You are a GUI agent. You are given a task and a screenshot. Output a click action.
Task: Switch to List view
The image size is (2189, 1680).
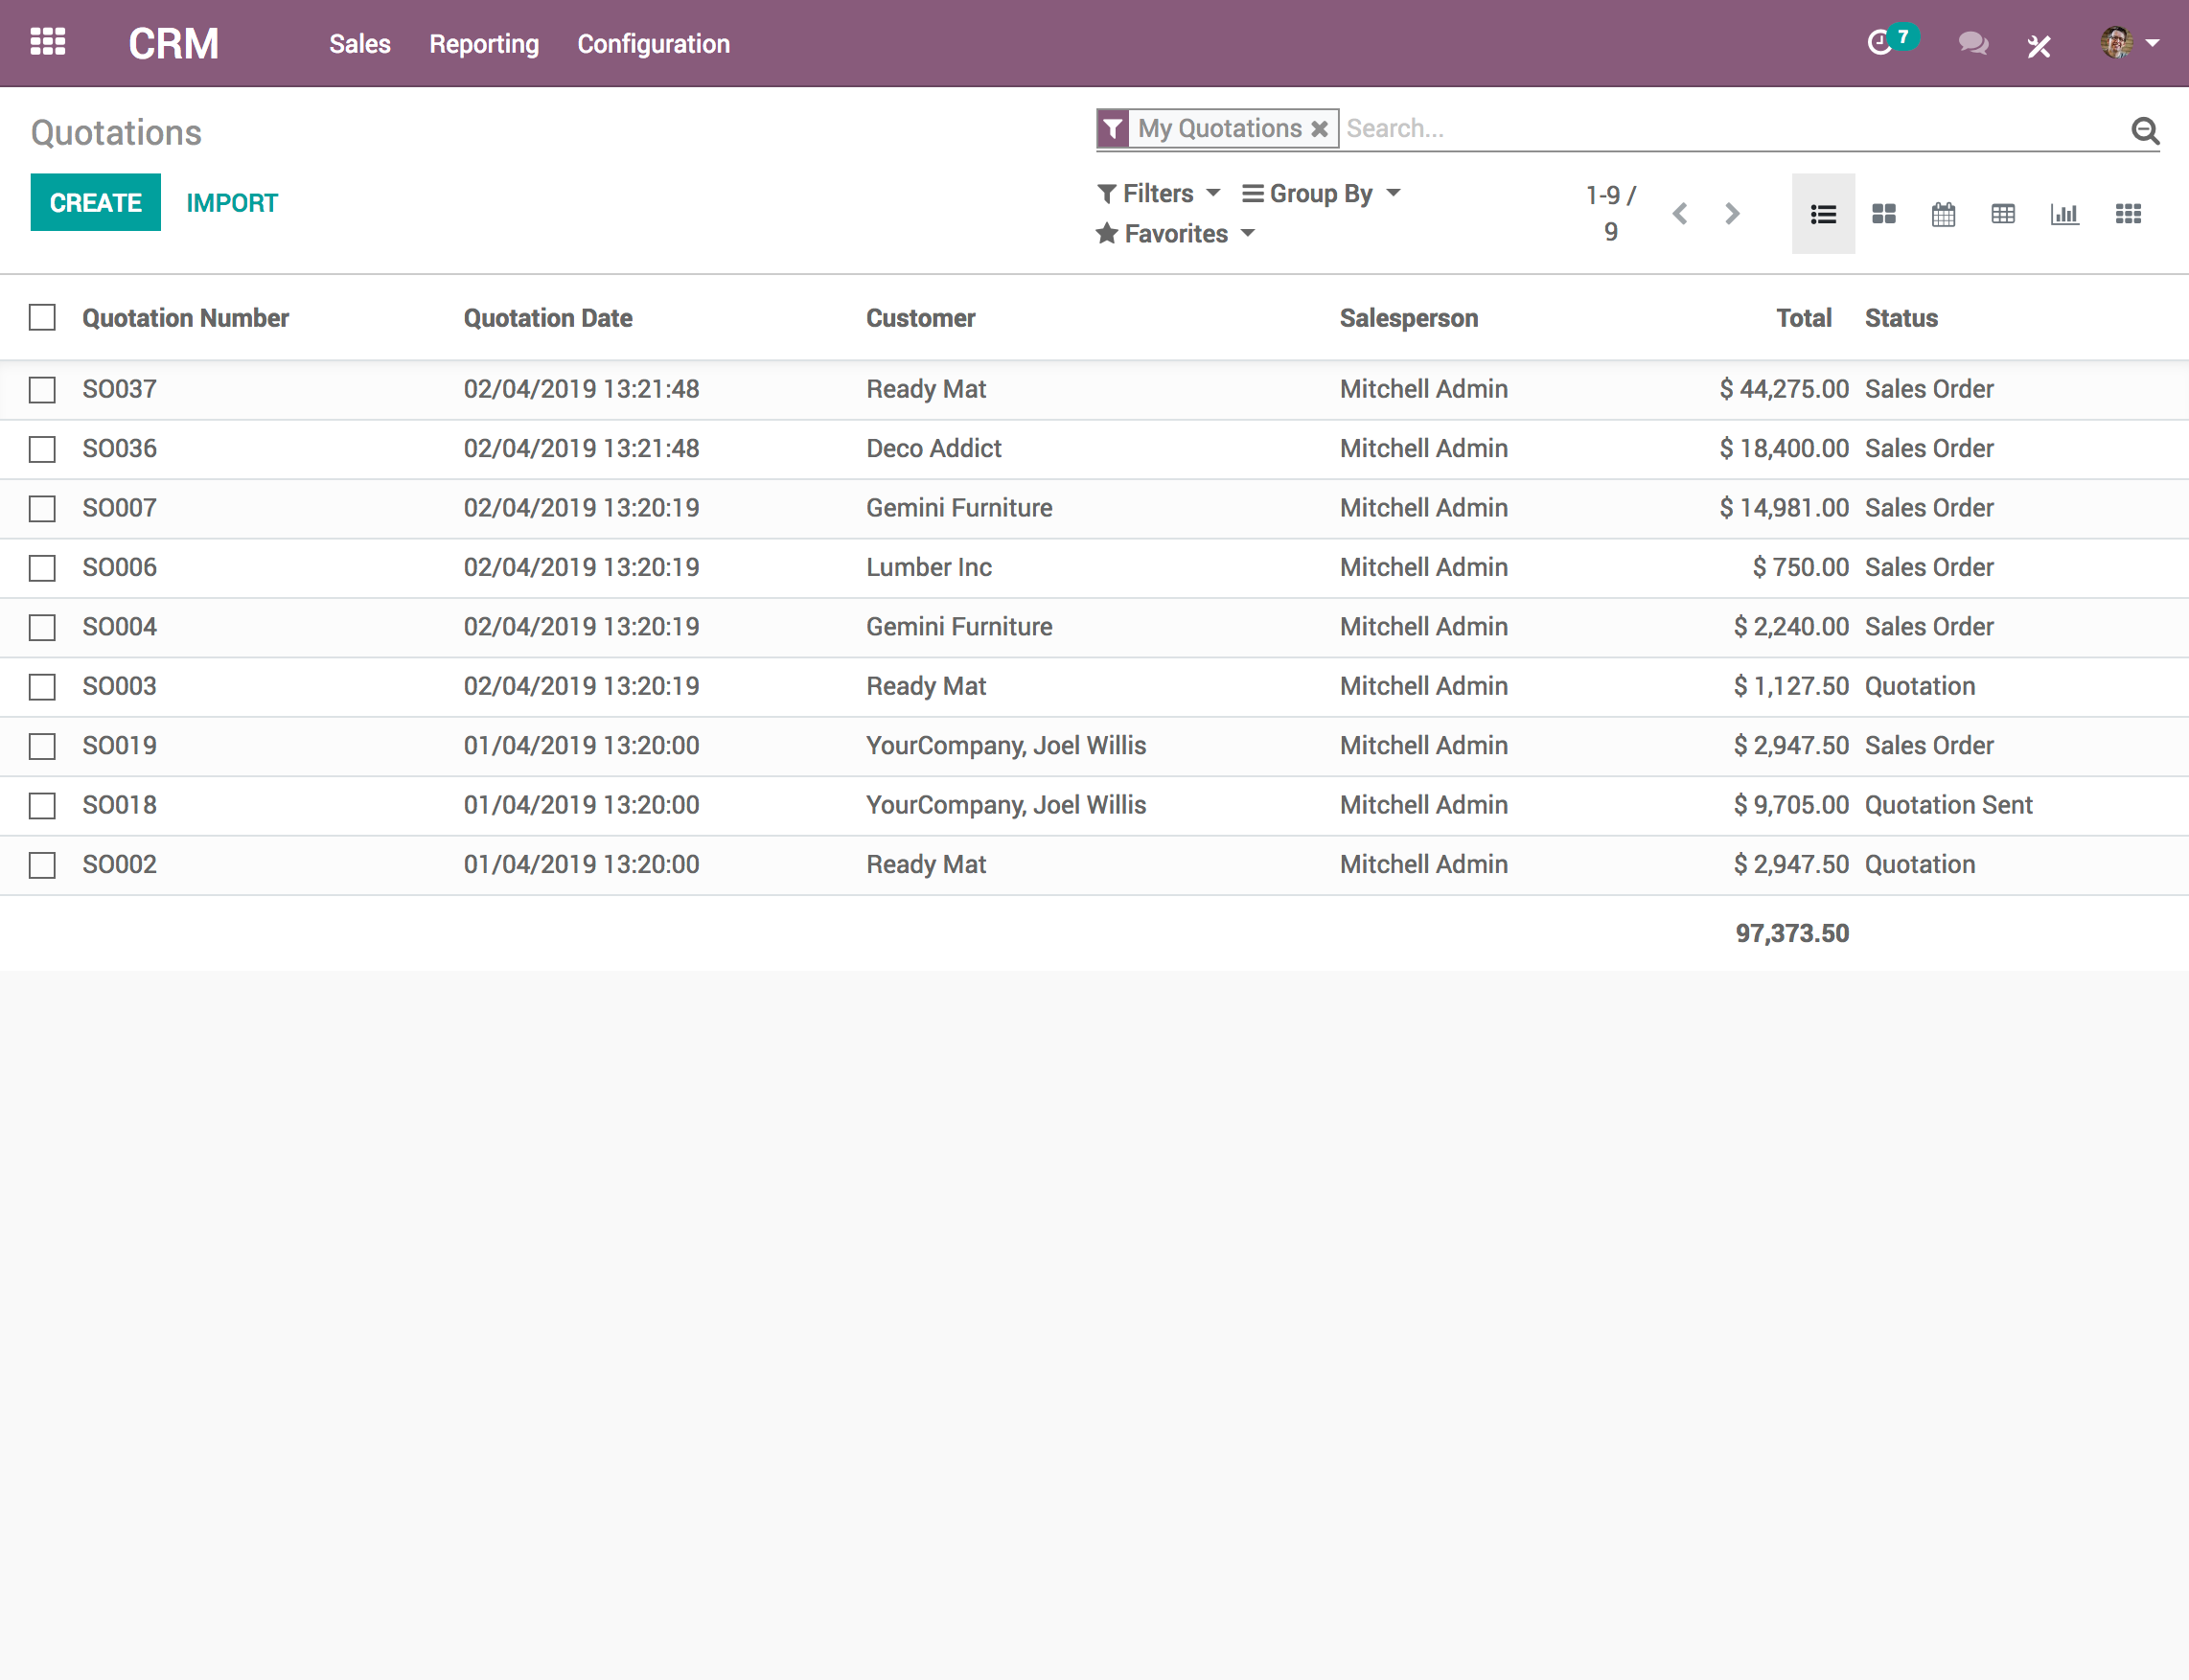click(x=1822, y=212)
